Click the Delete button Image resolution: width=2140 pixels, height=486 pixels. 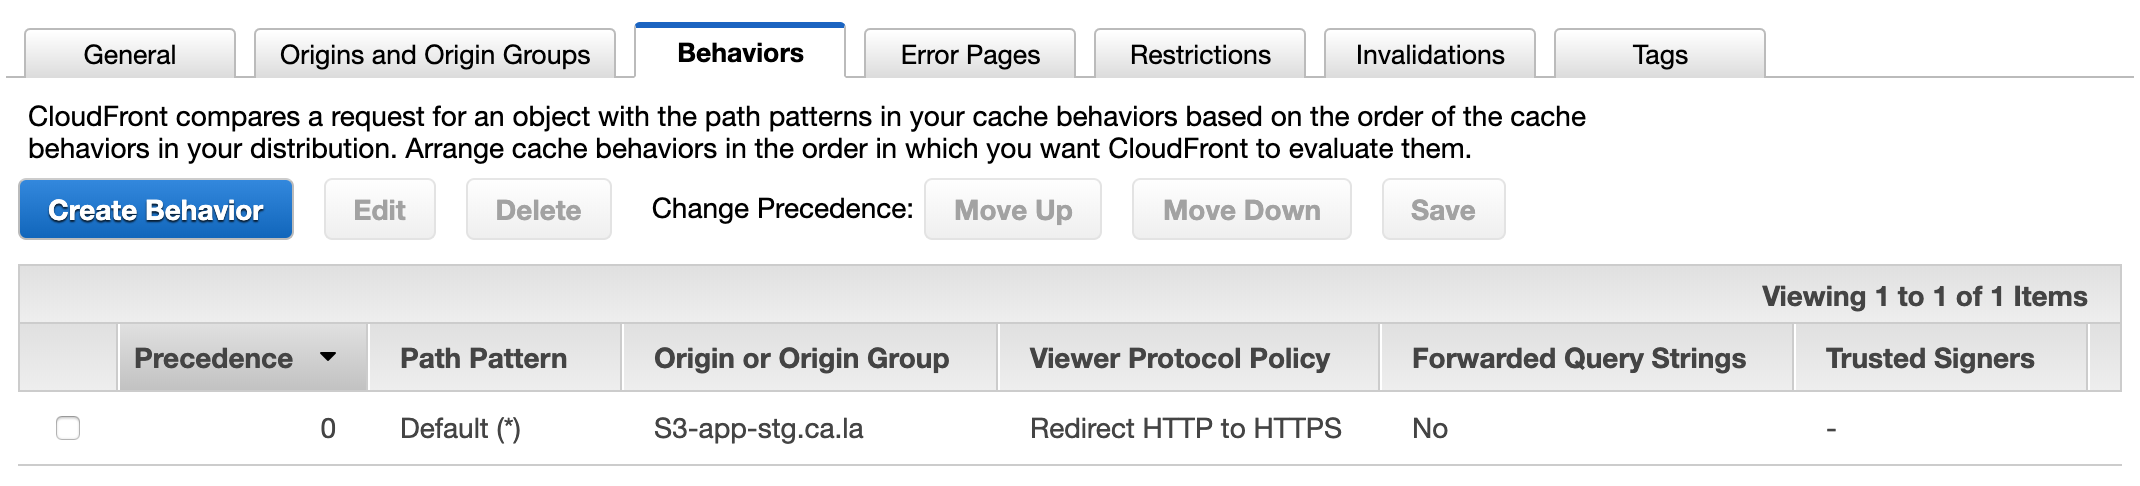tap(538, 210)
